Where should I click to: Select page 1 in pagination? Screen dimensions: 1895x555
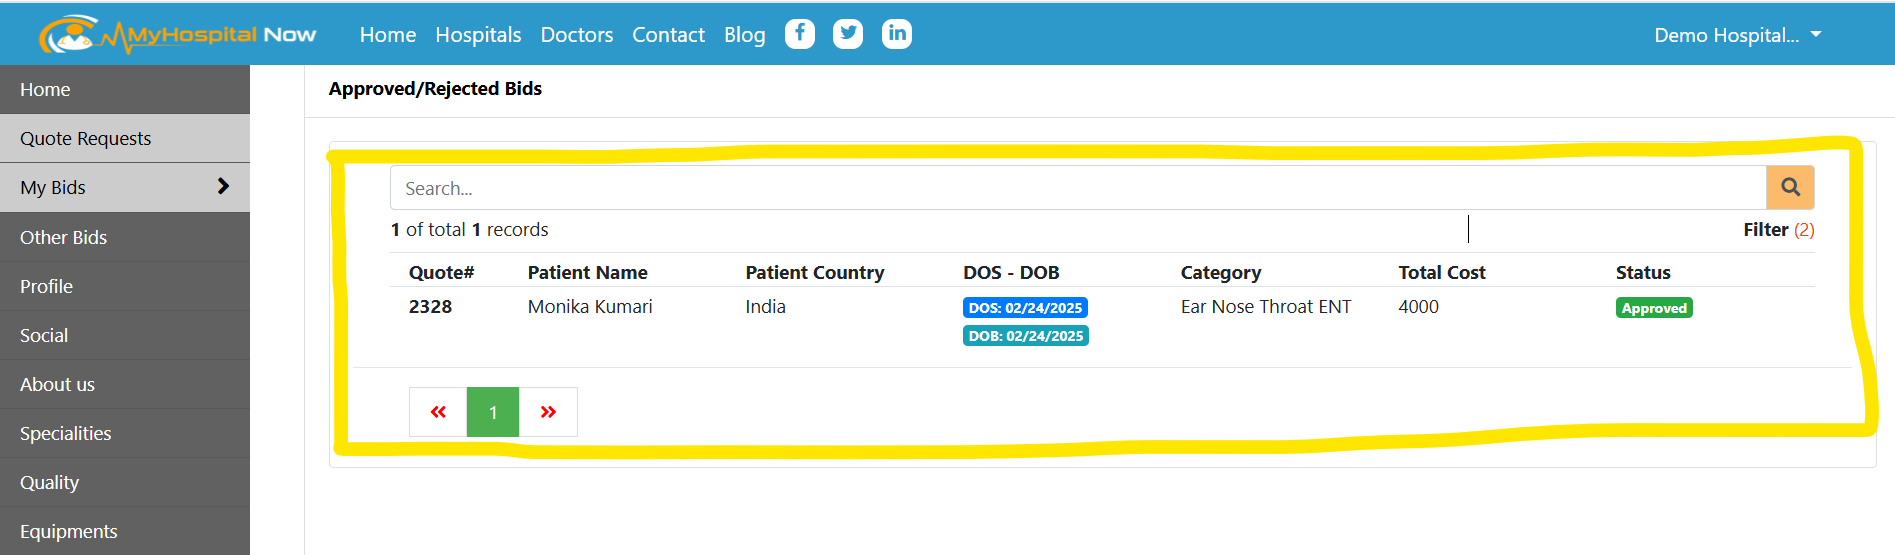tap(493, 412)
